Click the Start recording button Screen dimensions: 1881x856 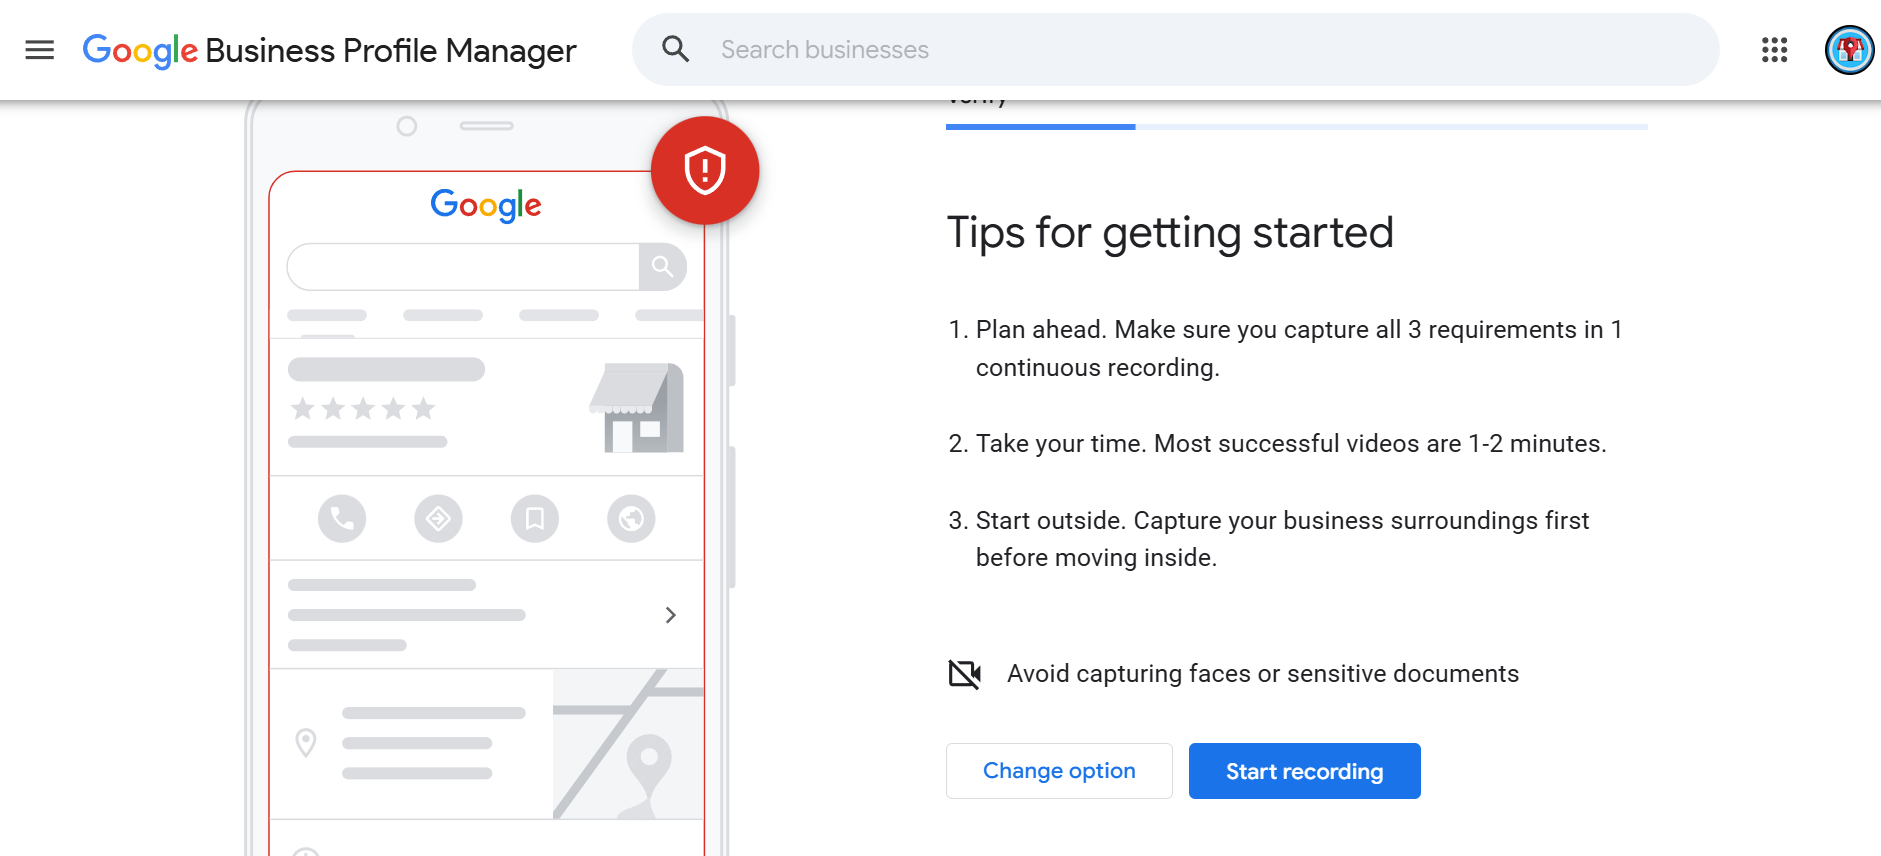point(1304,771)
